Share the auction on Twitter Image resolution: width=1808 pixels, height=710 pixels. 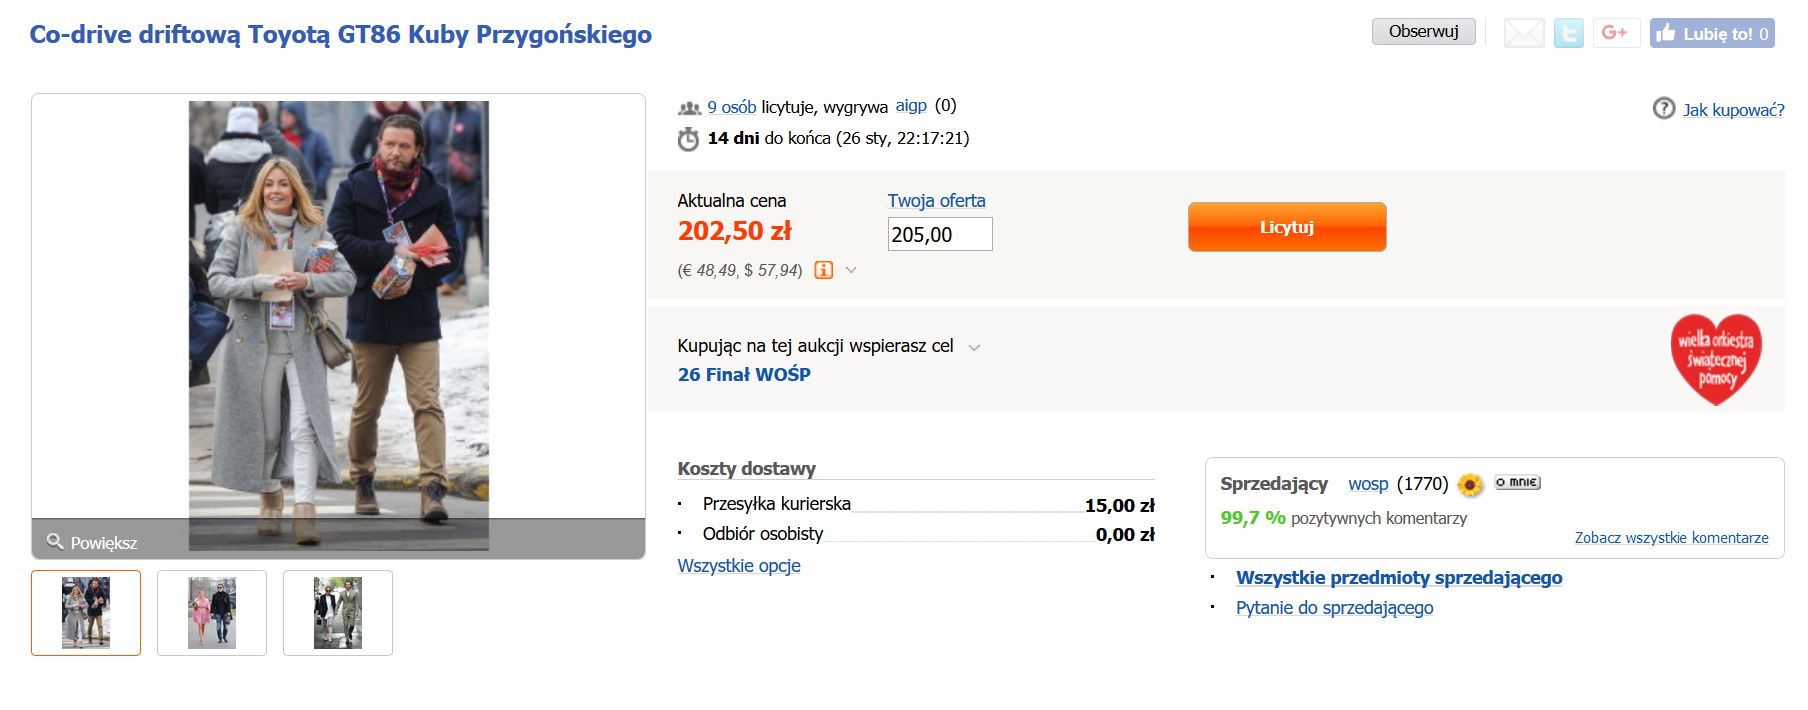(1568, 34)
